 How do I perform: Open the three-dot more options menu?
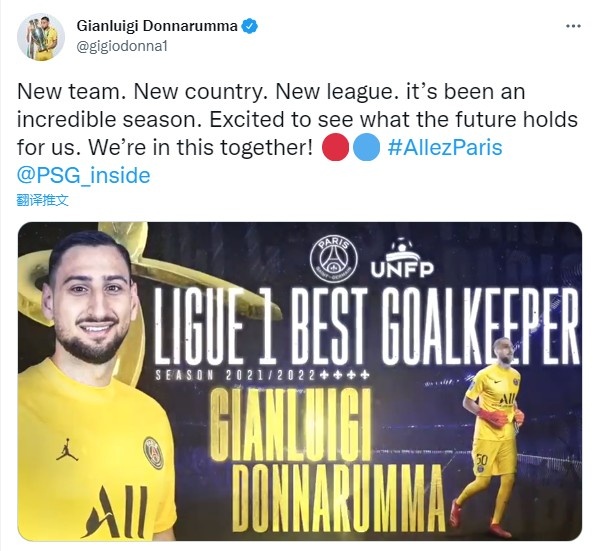(573, 26)
